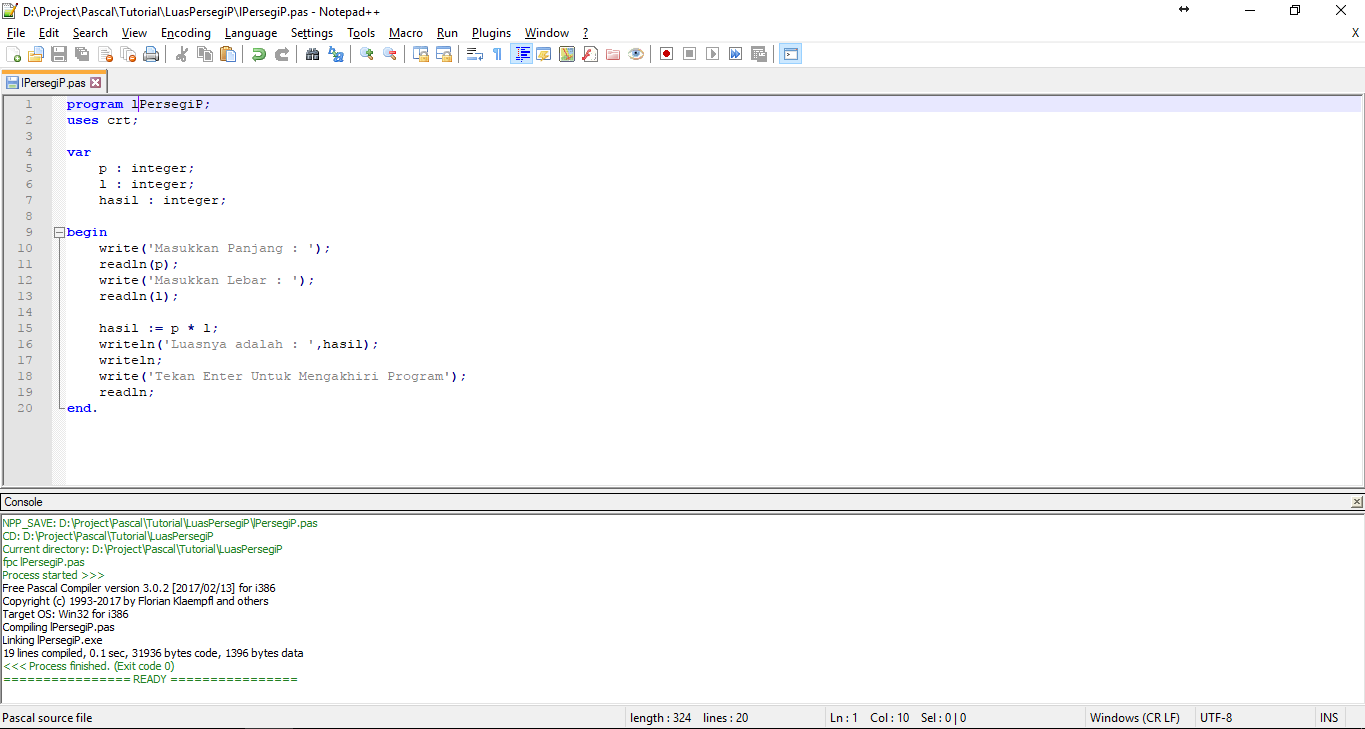Open the Document Map toolbar icon
Viewport: 1365px width, 729px height.
[x=567, y=54]
